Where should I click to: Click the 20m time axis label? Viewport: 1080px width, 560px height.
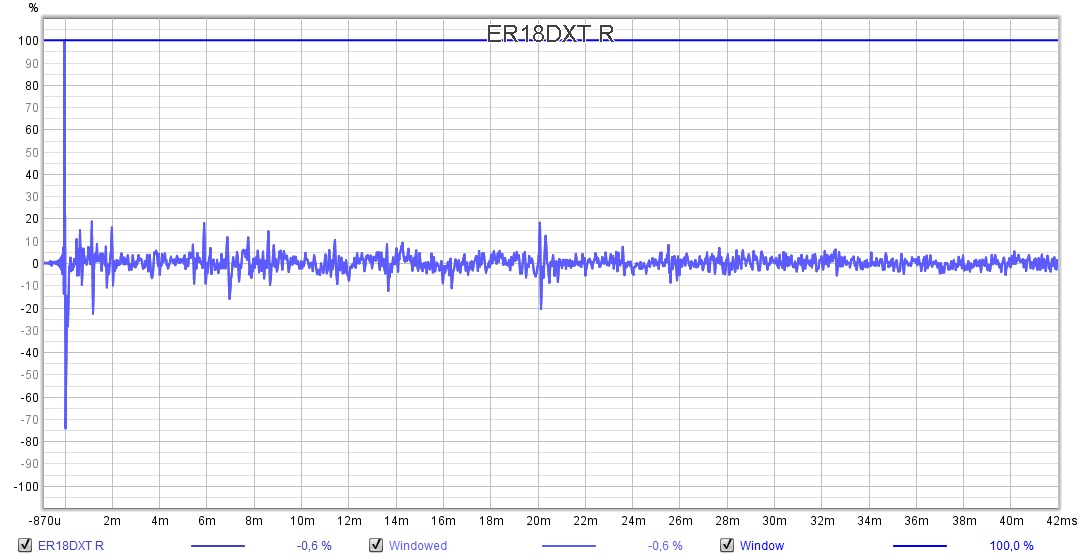click(x=538, y=521)
